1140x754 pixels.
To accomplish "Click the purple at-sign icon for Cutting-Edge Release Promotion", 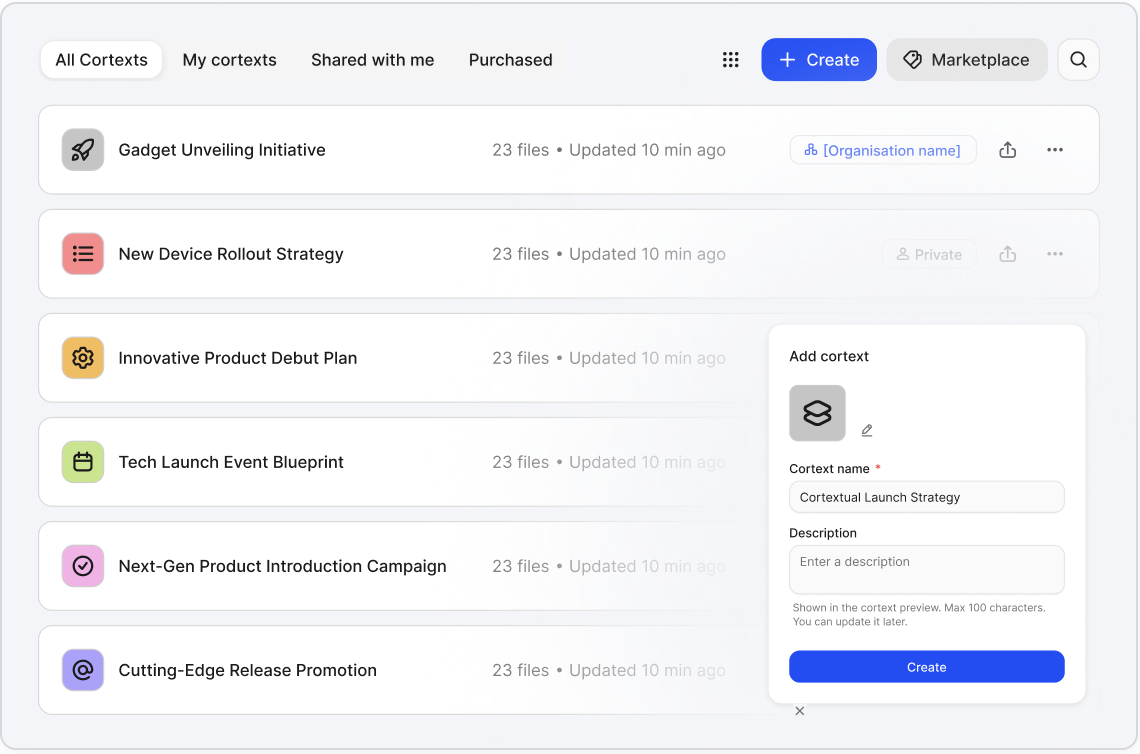I will 83,670.
